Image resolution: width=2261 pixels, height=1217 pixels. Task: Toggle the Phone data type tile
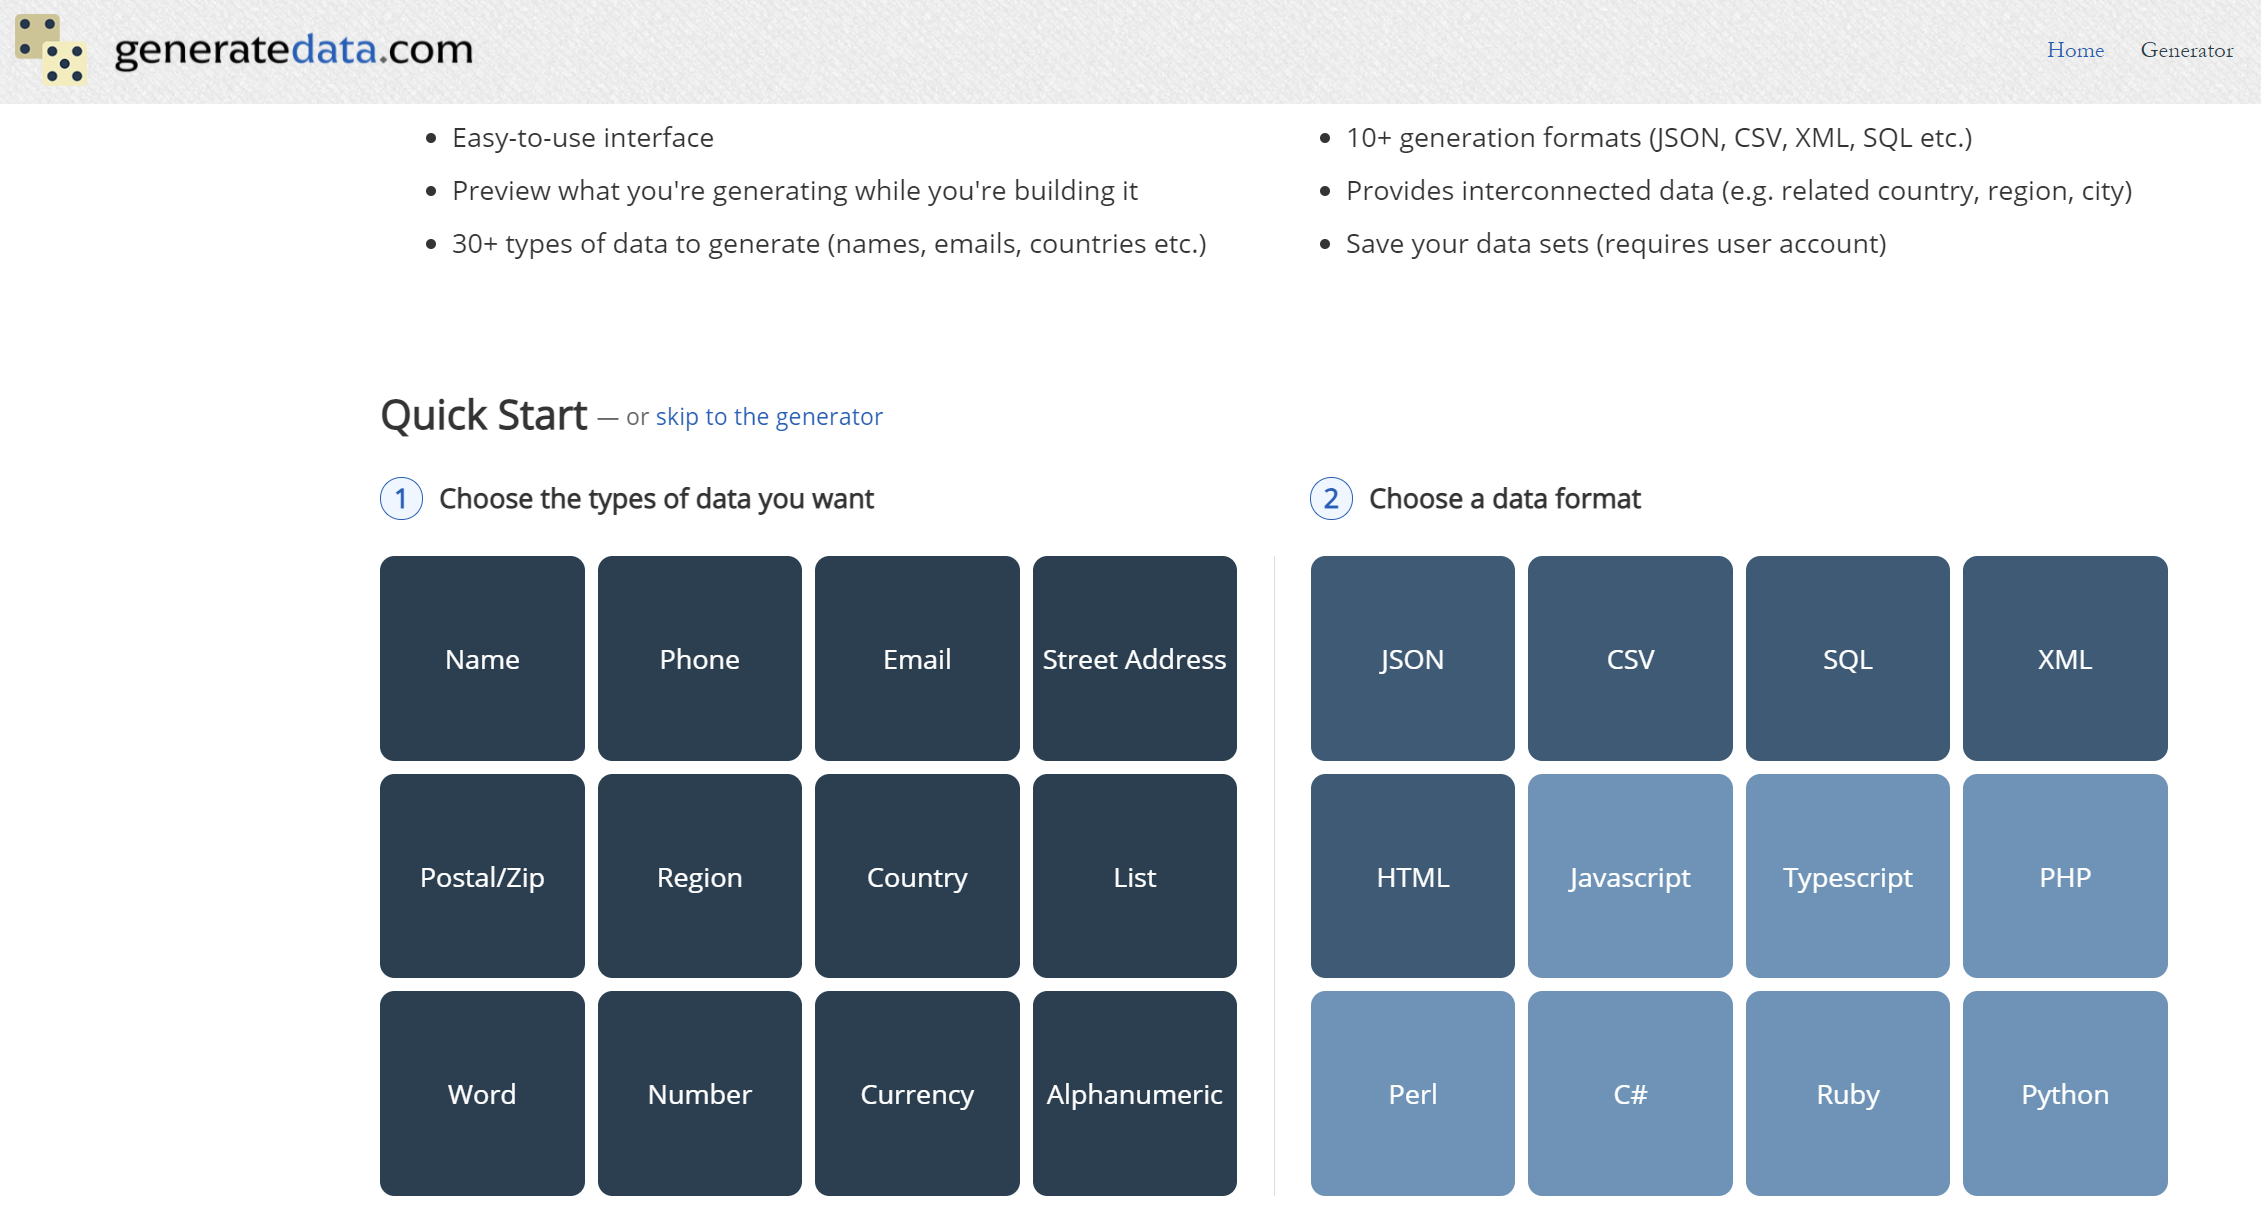pos(699,658)
